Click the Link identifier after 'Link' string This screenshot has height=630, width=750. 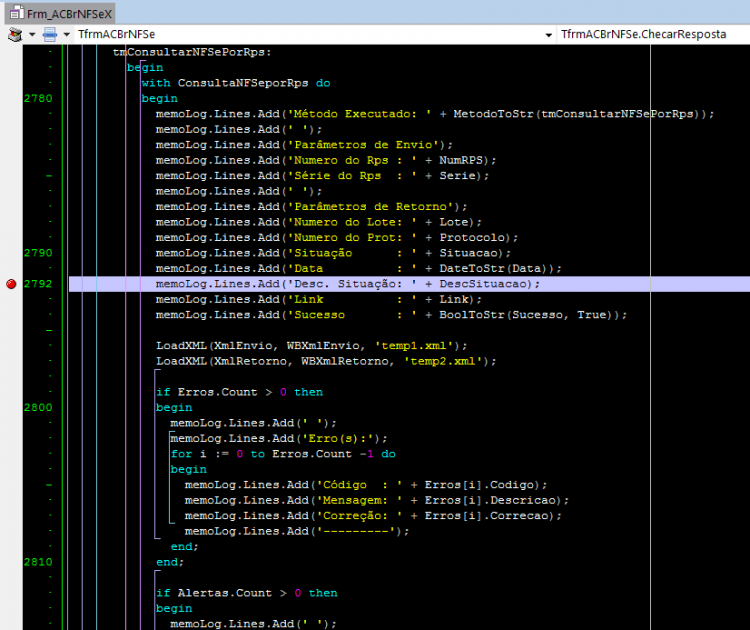click(453, 299)
